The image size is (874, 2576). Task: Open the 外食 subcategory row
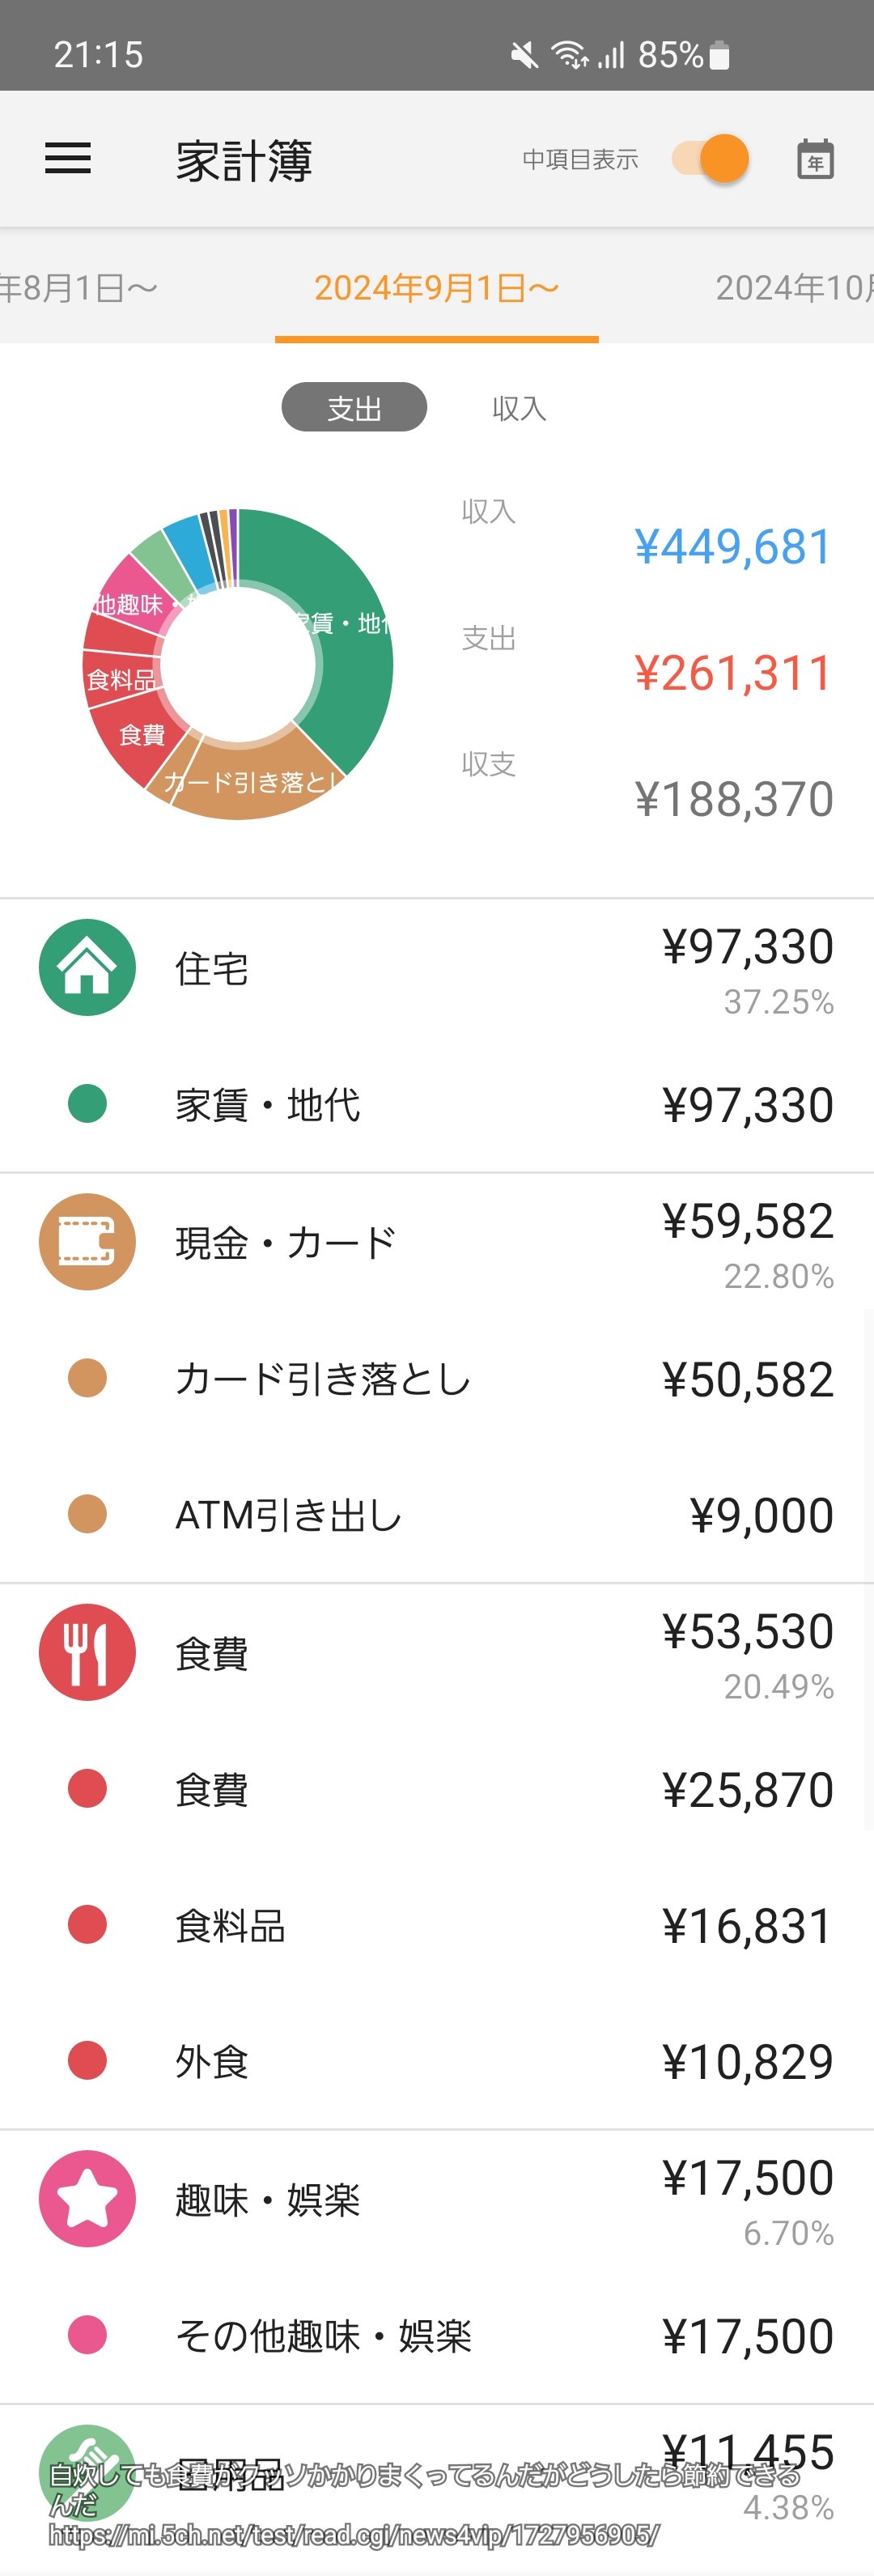pyautogui.click(x=436, y=2061)
